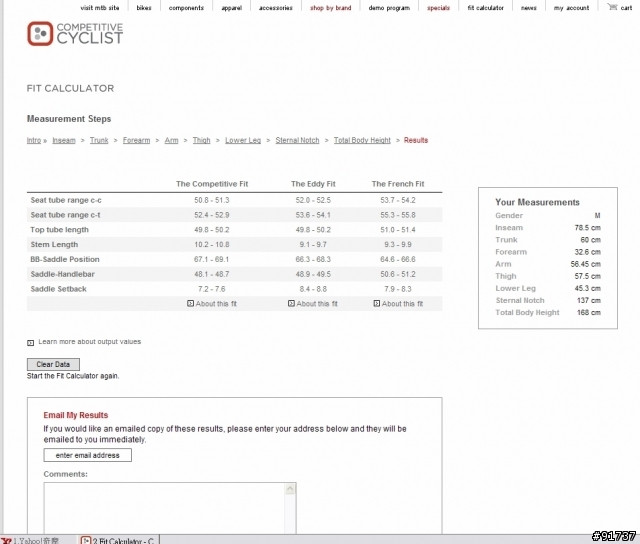
Task: Select the value 53.7 - 54.2
Action: click(398, 200)
